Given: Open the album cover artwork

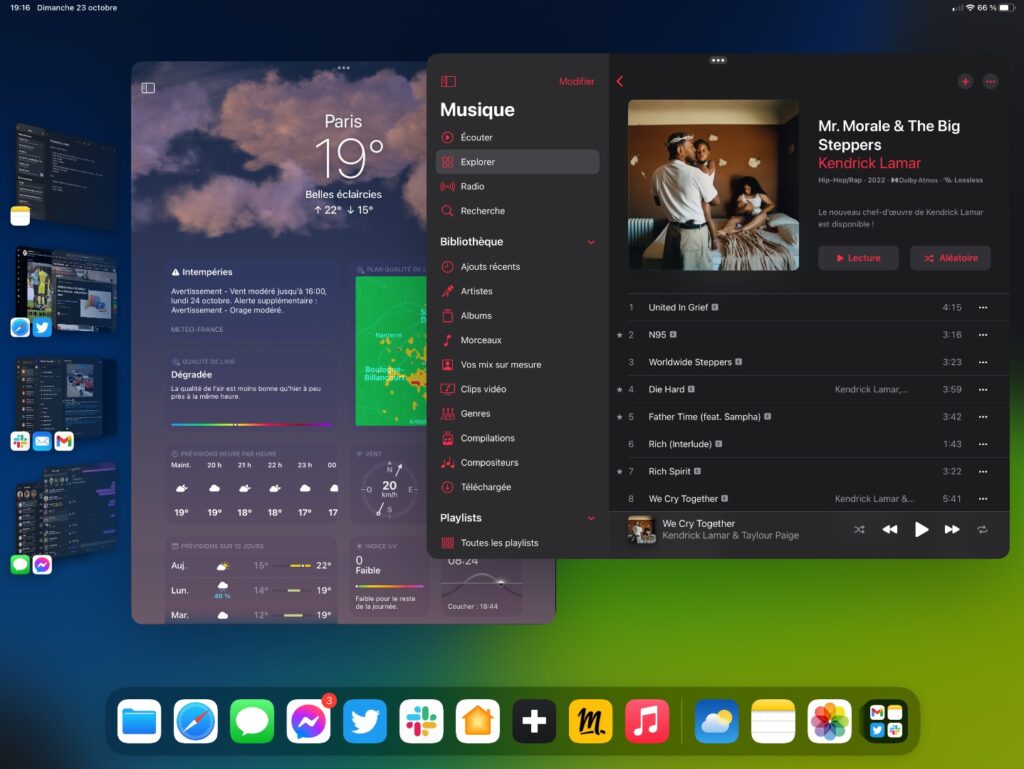Looking at the screenshot, I should [x=713, y=185].
